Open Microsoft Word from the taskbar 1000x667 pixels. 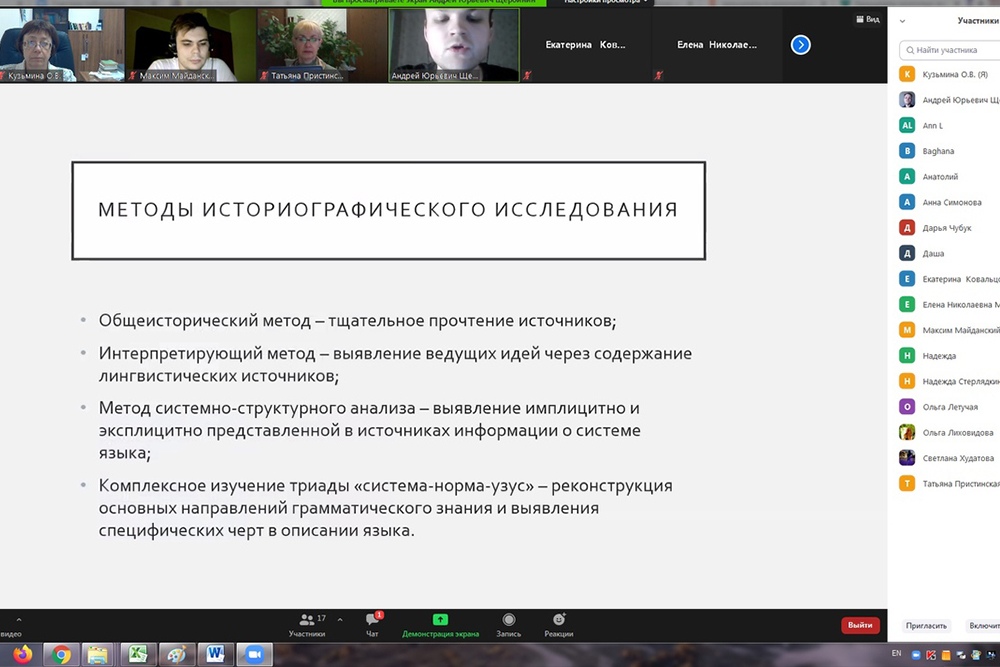coord(215,655)
